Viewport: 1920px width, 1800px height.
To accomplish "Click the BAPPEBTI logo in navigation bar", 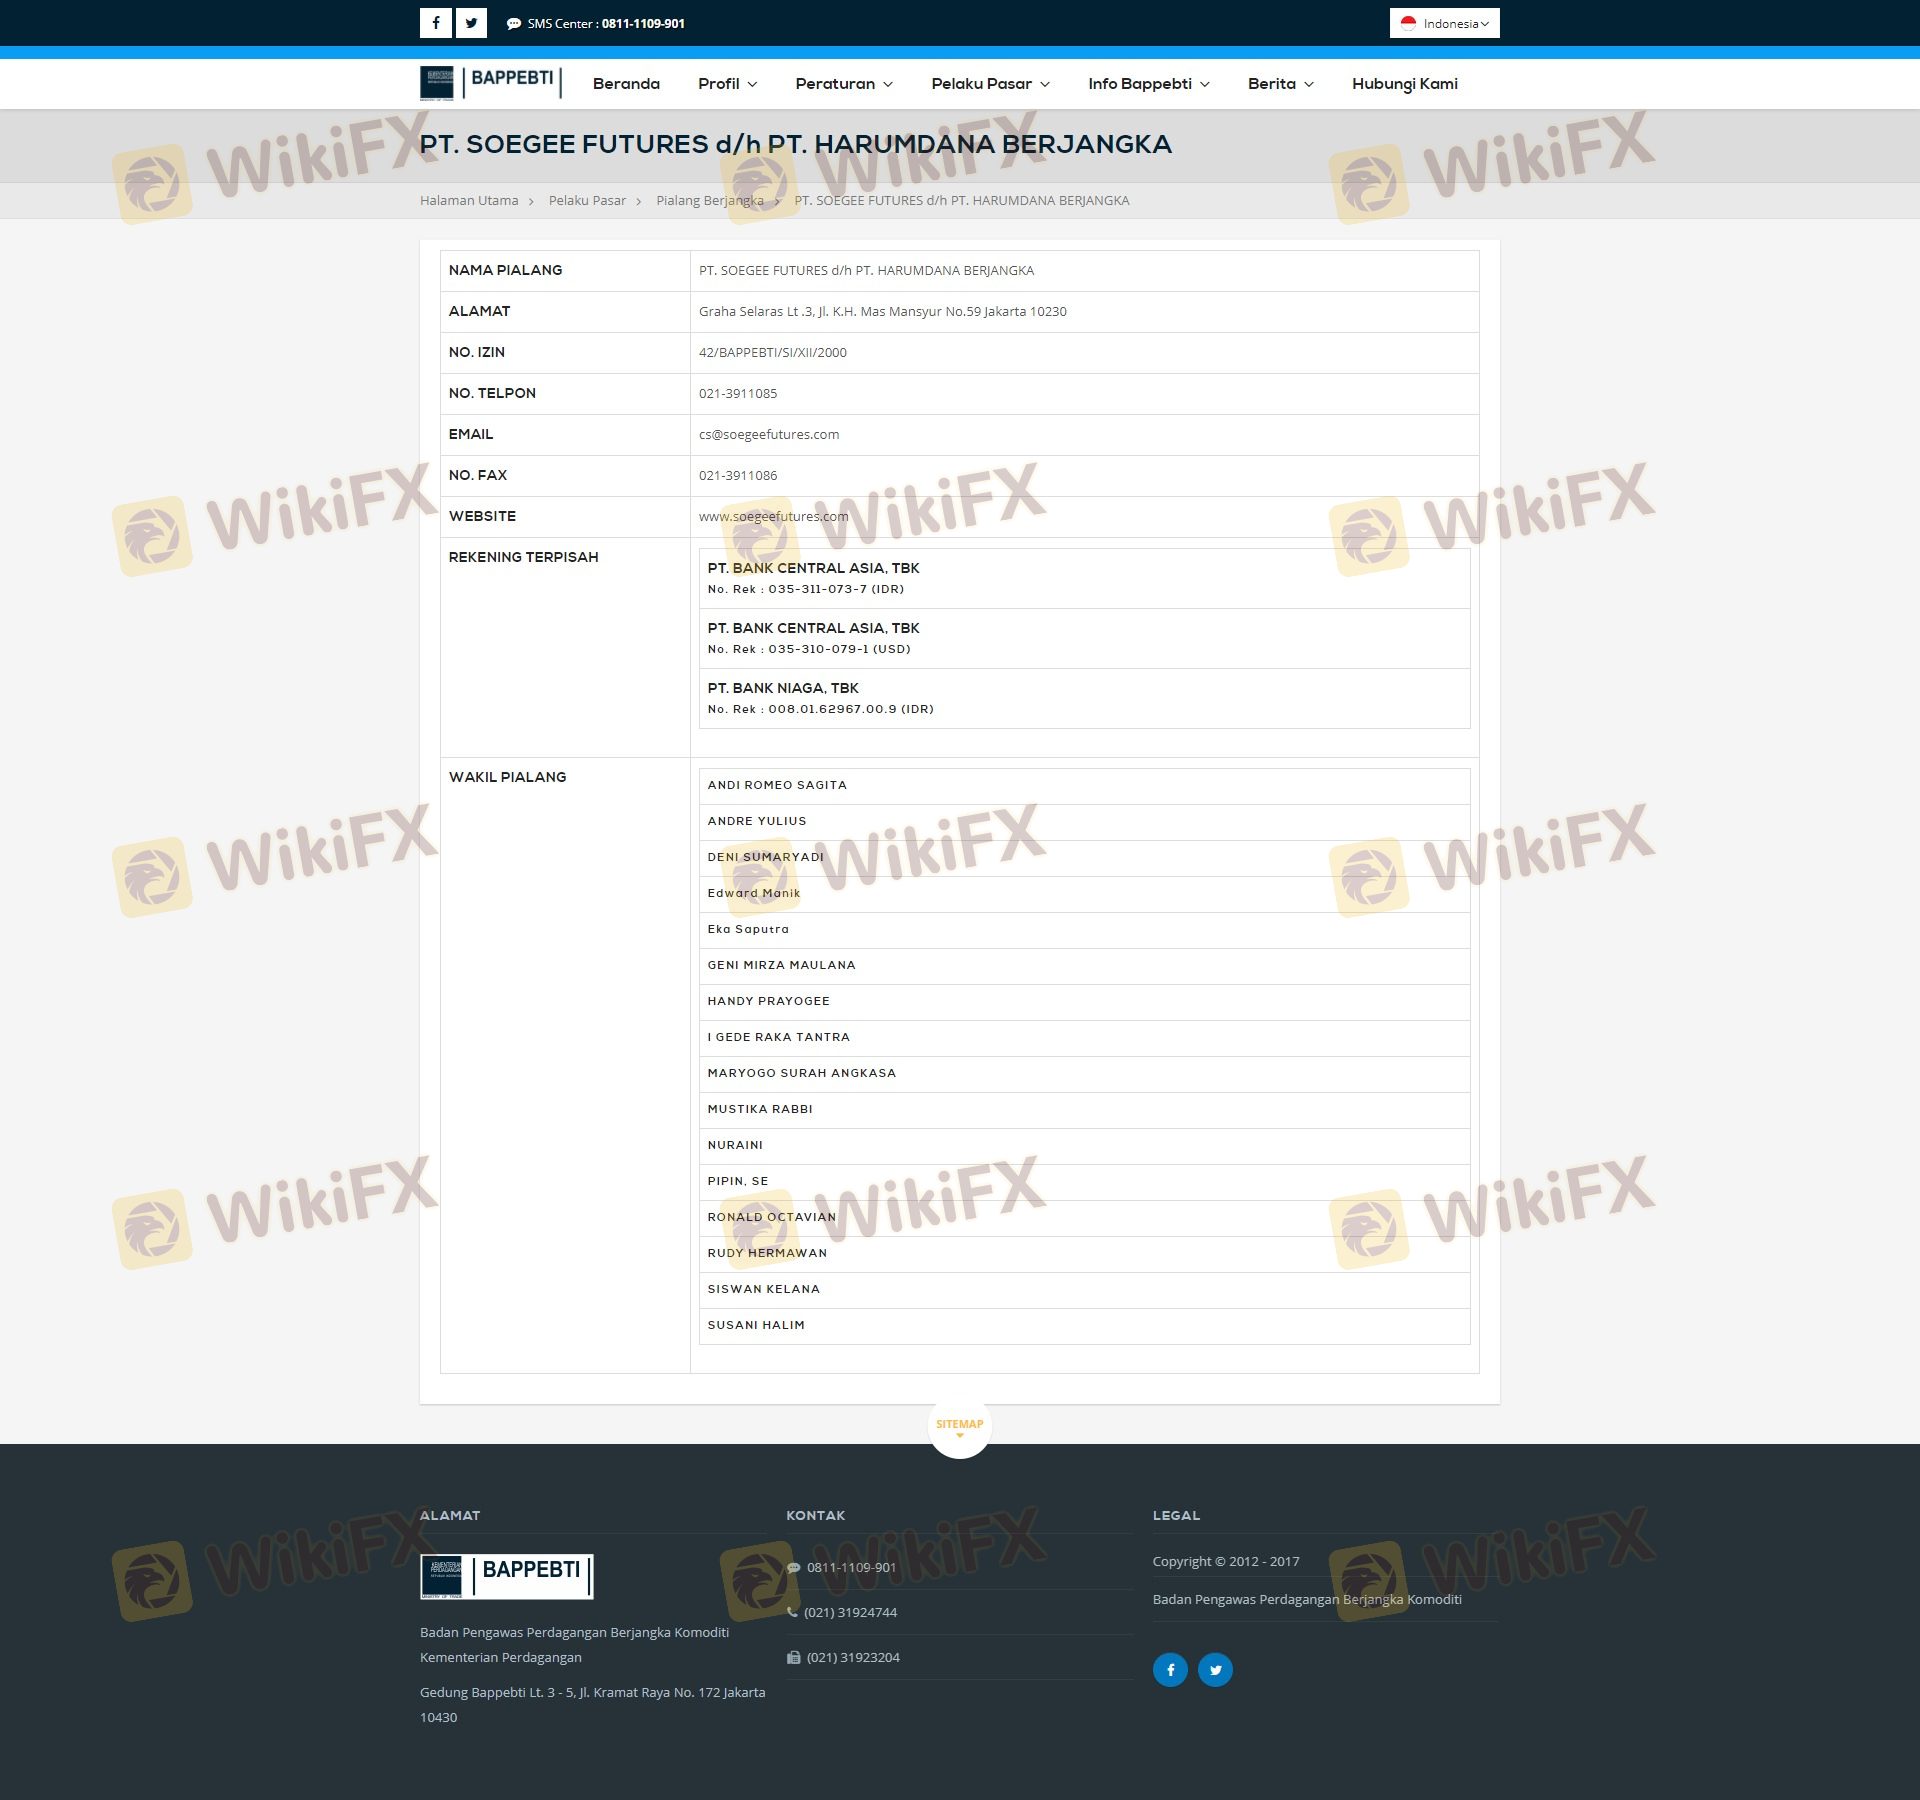I will [x=490, y=83].
